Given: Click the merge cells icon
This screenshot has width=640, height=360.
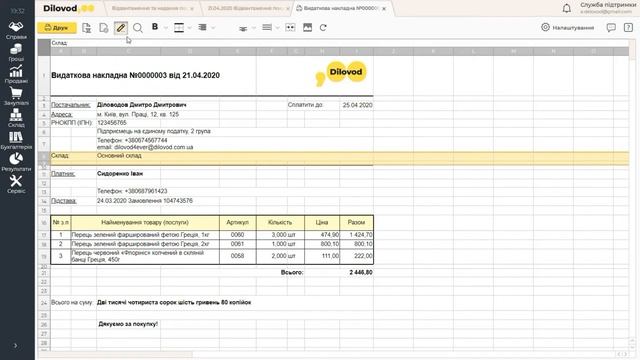Looking at the screenshot, I should (x=290, y=27).
